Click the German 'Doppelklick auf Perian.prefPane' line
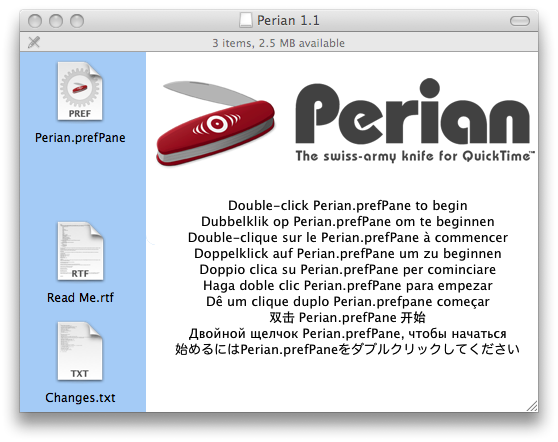Viewport: 558px width, 442px height. tap(348, 254)
